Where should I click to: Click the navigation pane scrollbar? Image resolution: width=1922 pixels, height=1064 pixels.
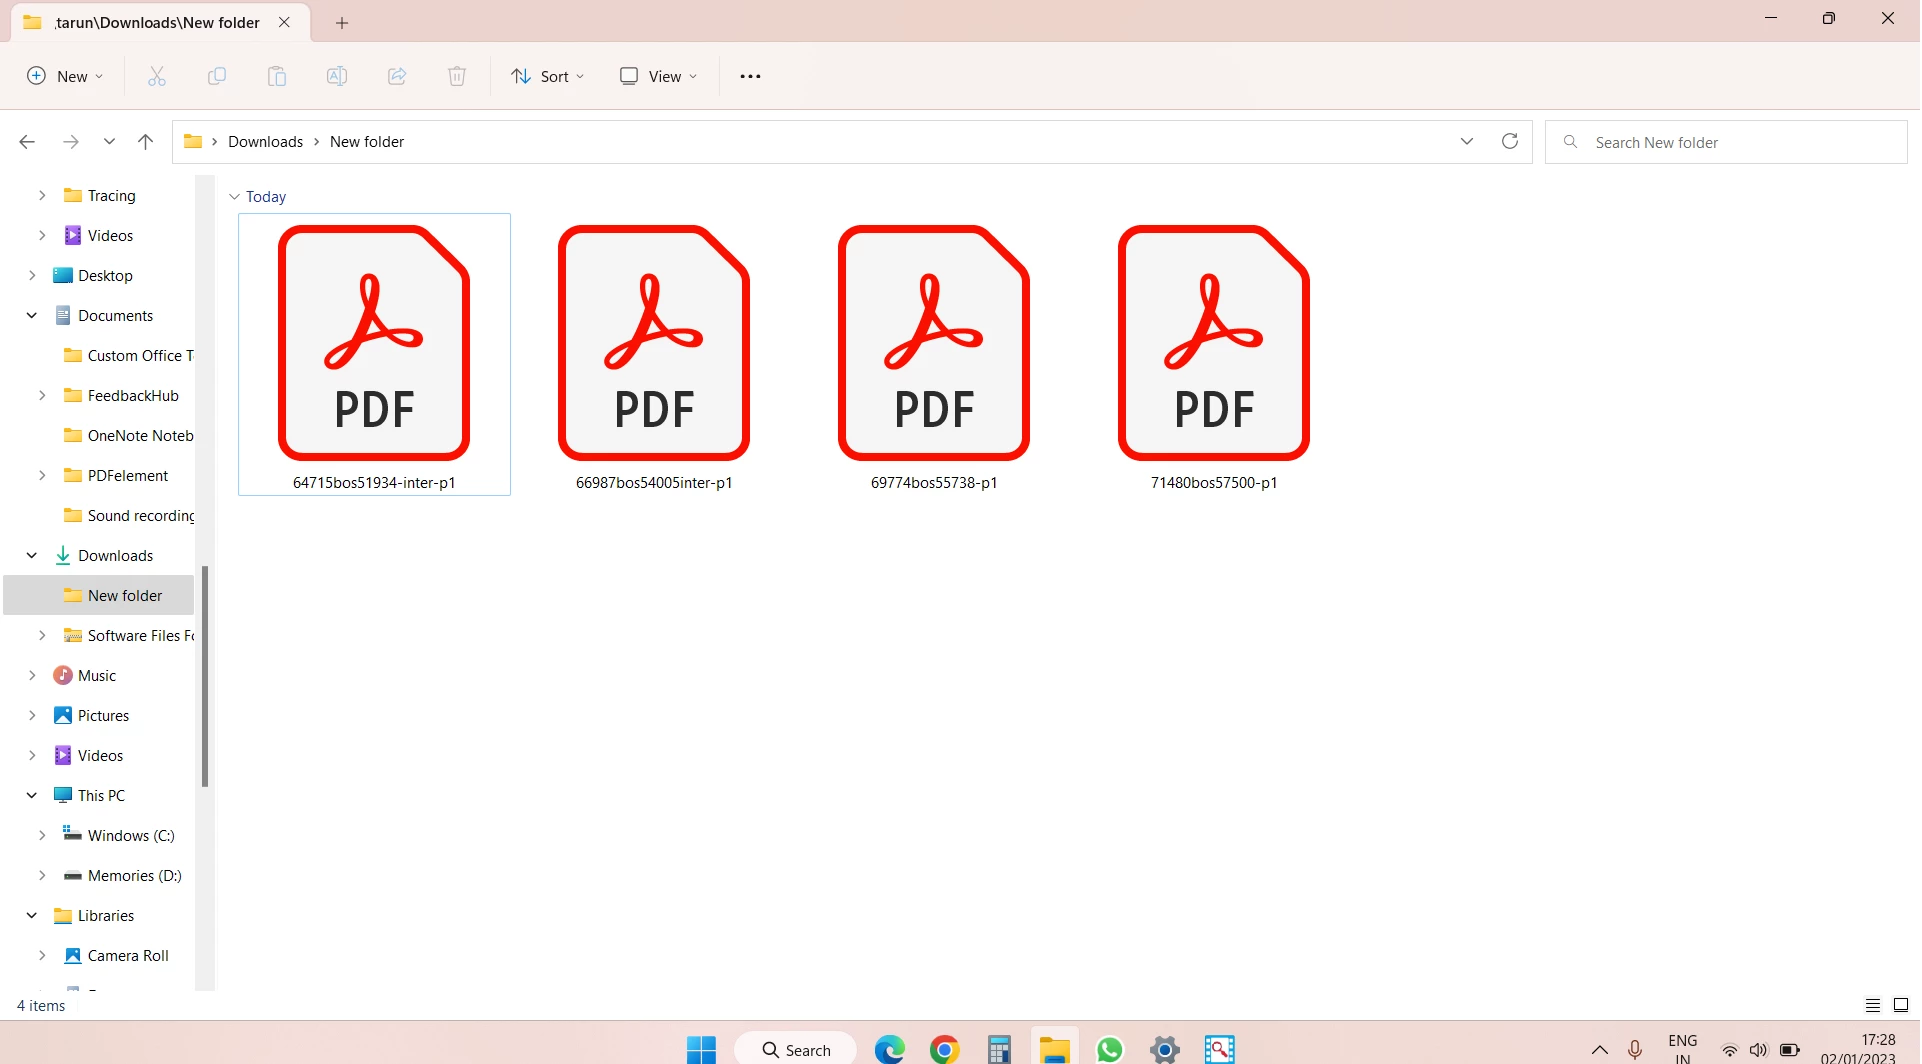(205, 676)
